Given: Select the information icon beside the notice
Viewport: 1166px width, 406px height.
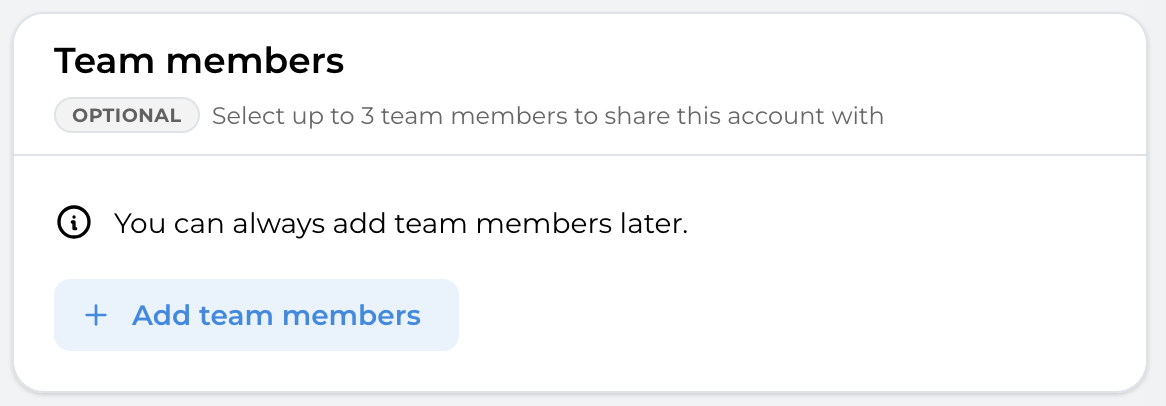Looking at the screenshot, I should click(x=73, y=223).
